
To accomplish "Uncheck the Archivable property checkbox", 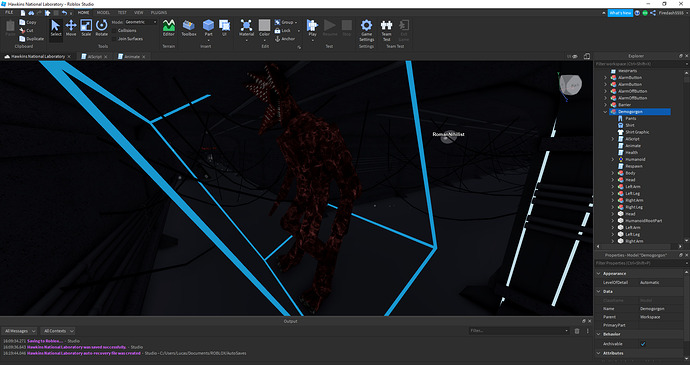I will click(x=643, y=344).
